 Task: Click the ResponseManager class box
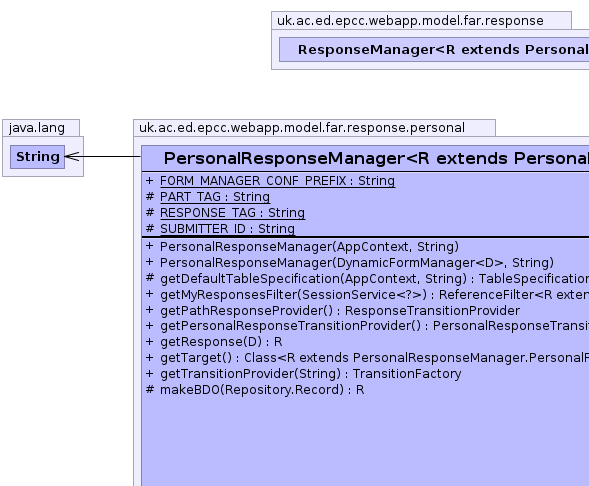pyautogui.click(x=434, y=50)
